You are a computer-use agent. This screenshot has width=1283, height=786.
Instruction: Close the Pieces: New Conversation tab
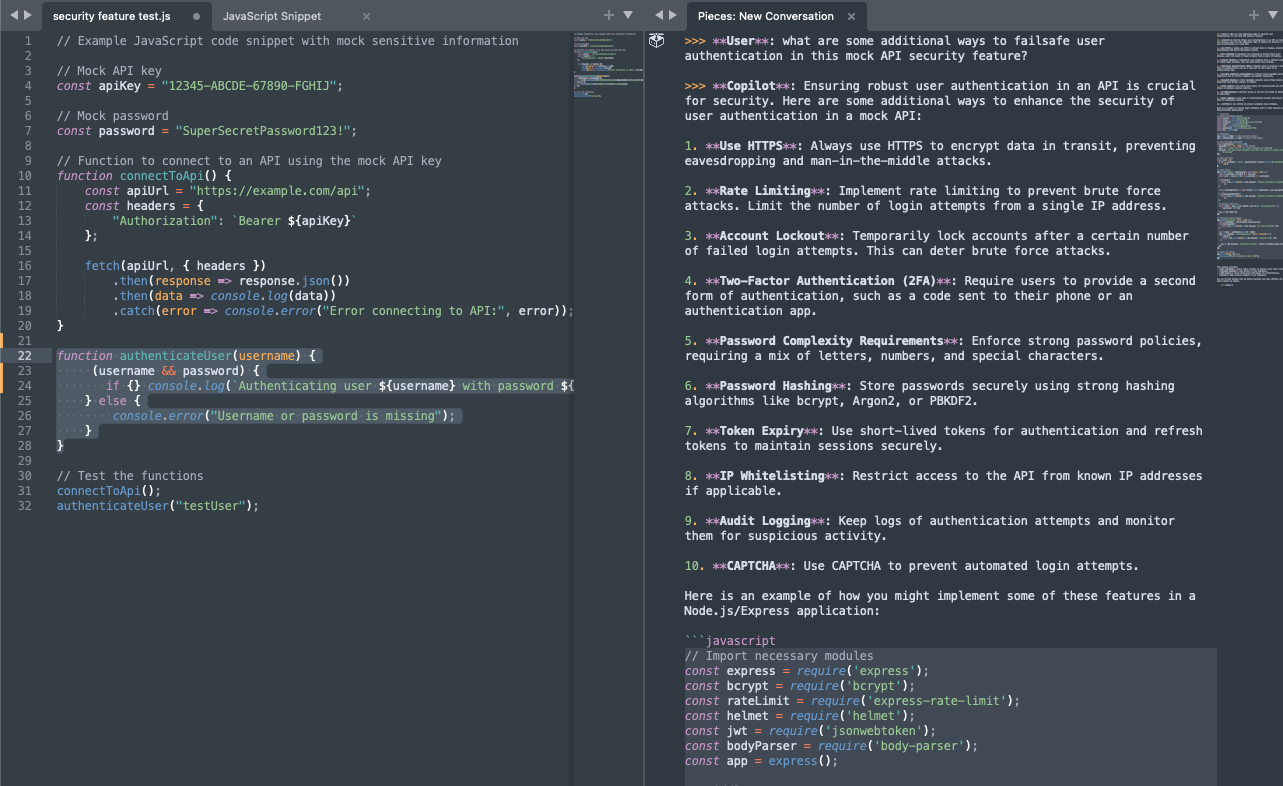tap(852, 17)
